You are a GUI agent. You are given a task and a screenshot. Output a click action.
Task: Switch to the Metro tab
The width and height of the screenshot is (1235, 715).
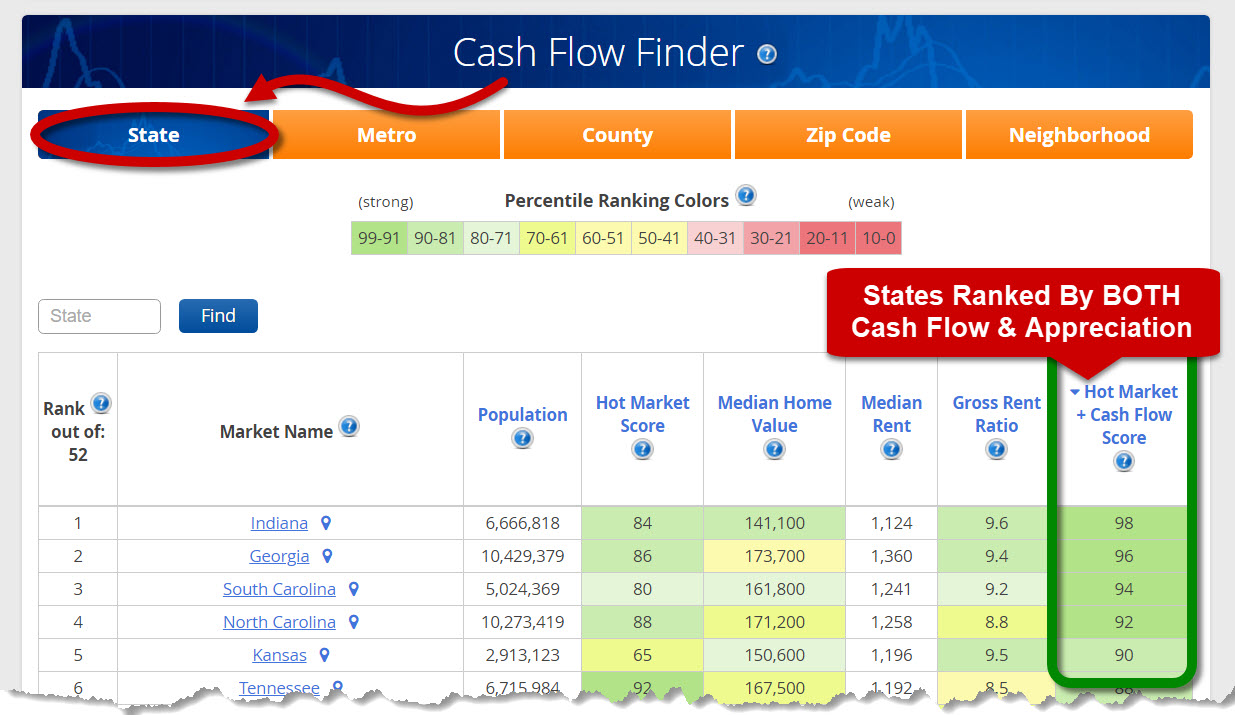386,135
